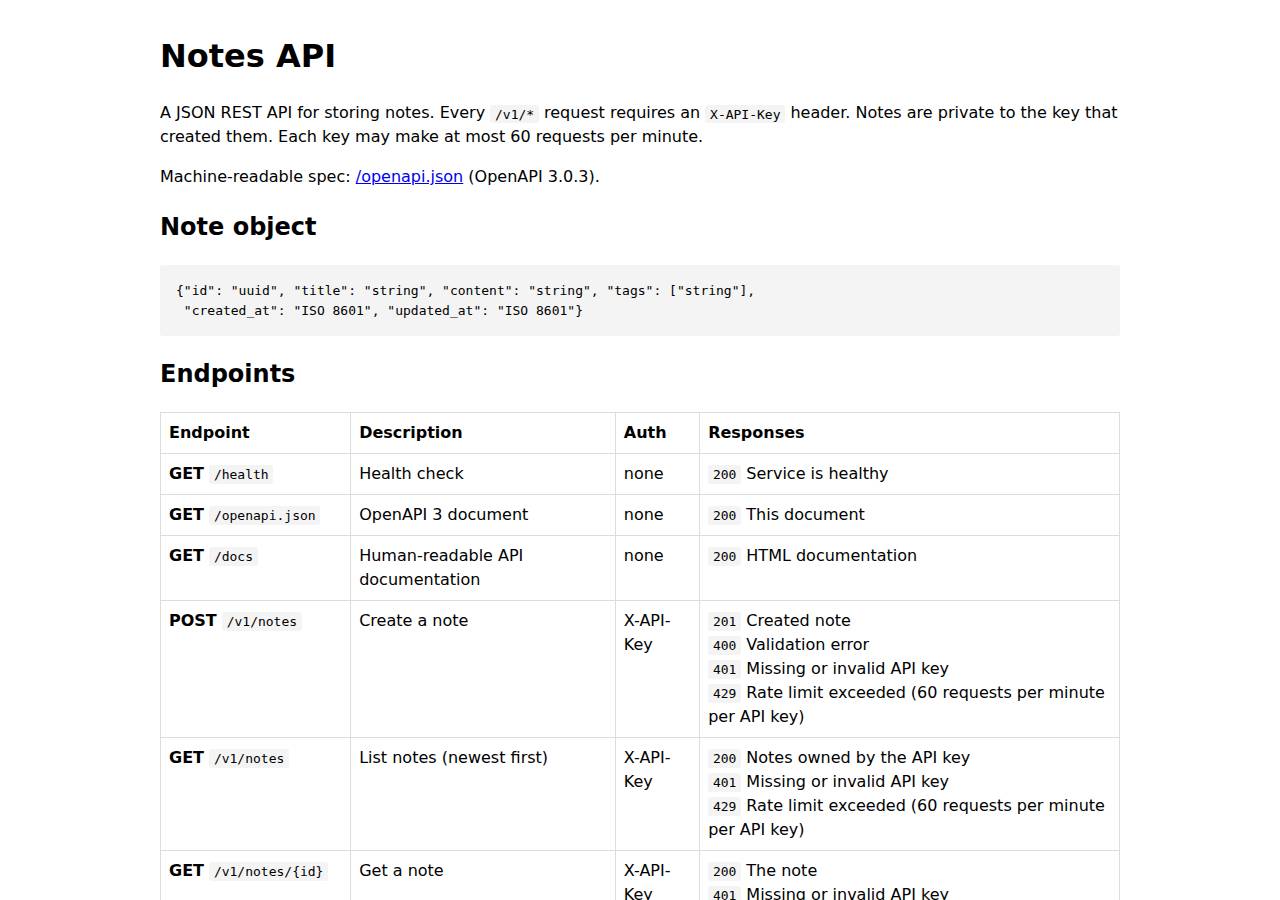
Task: Click the 400 Validation error response
Action: (x=788, y=644)
